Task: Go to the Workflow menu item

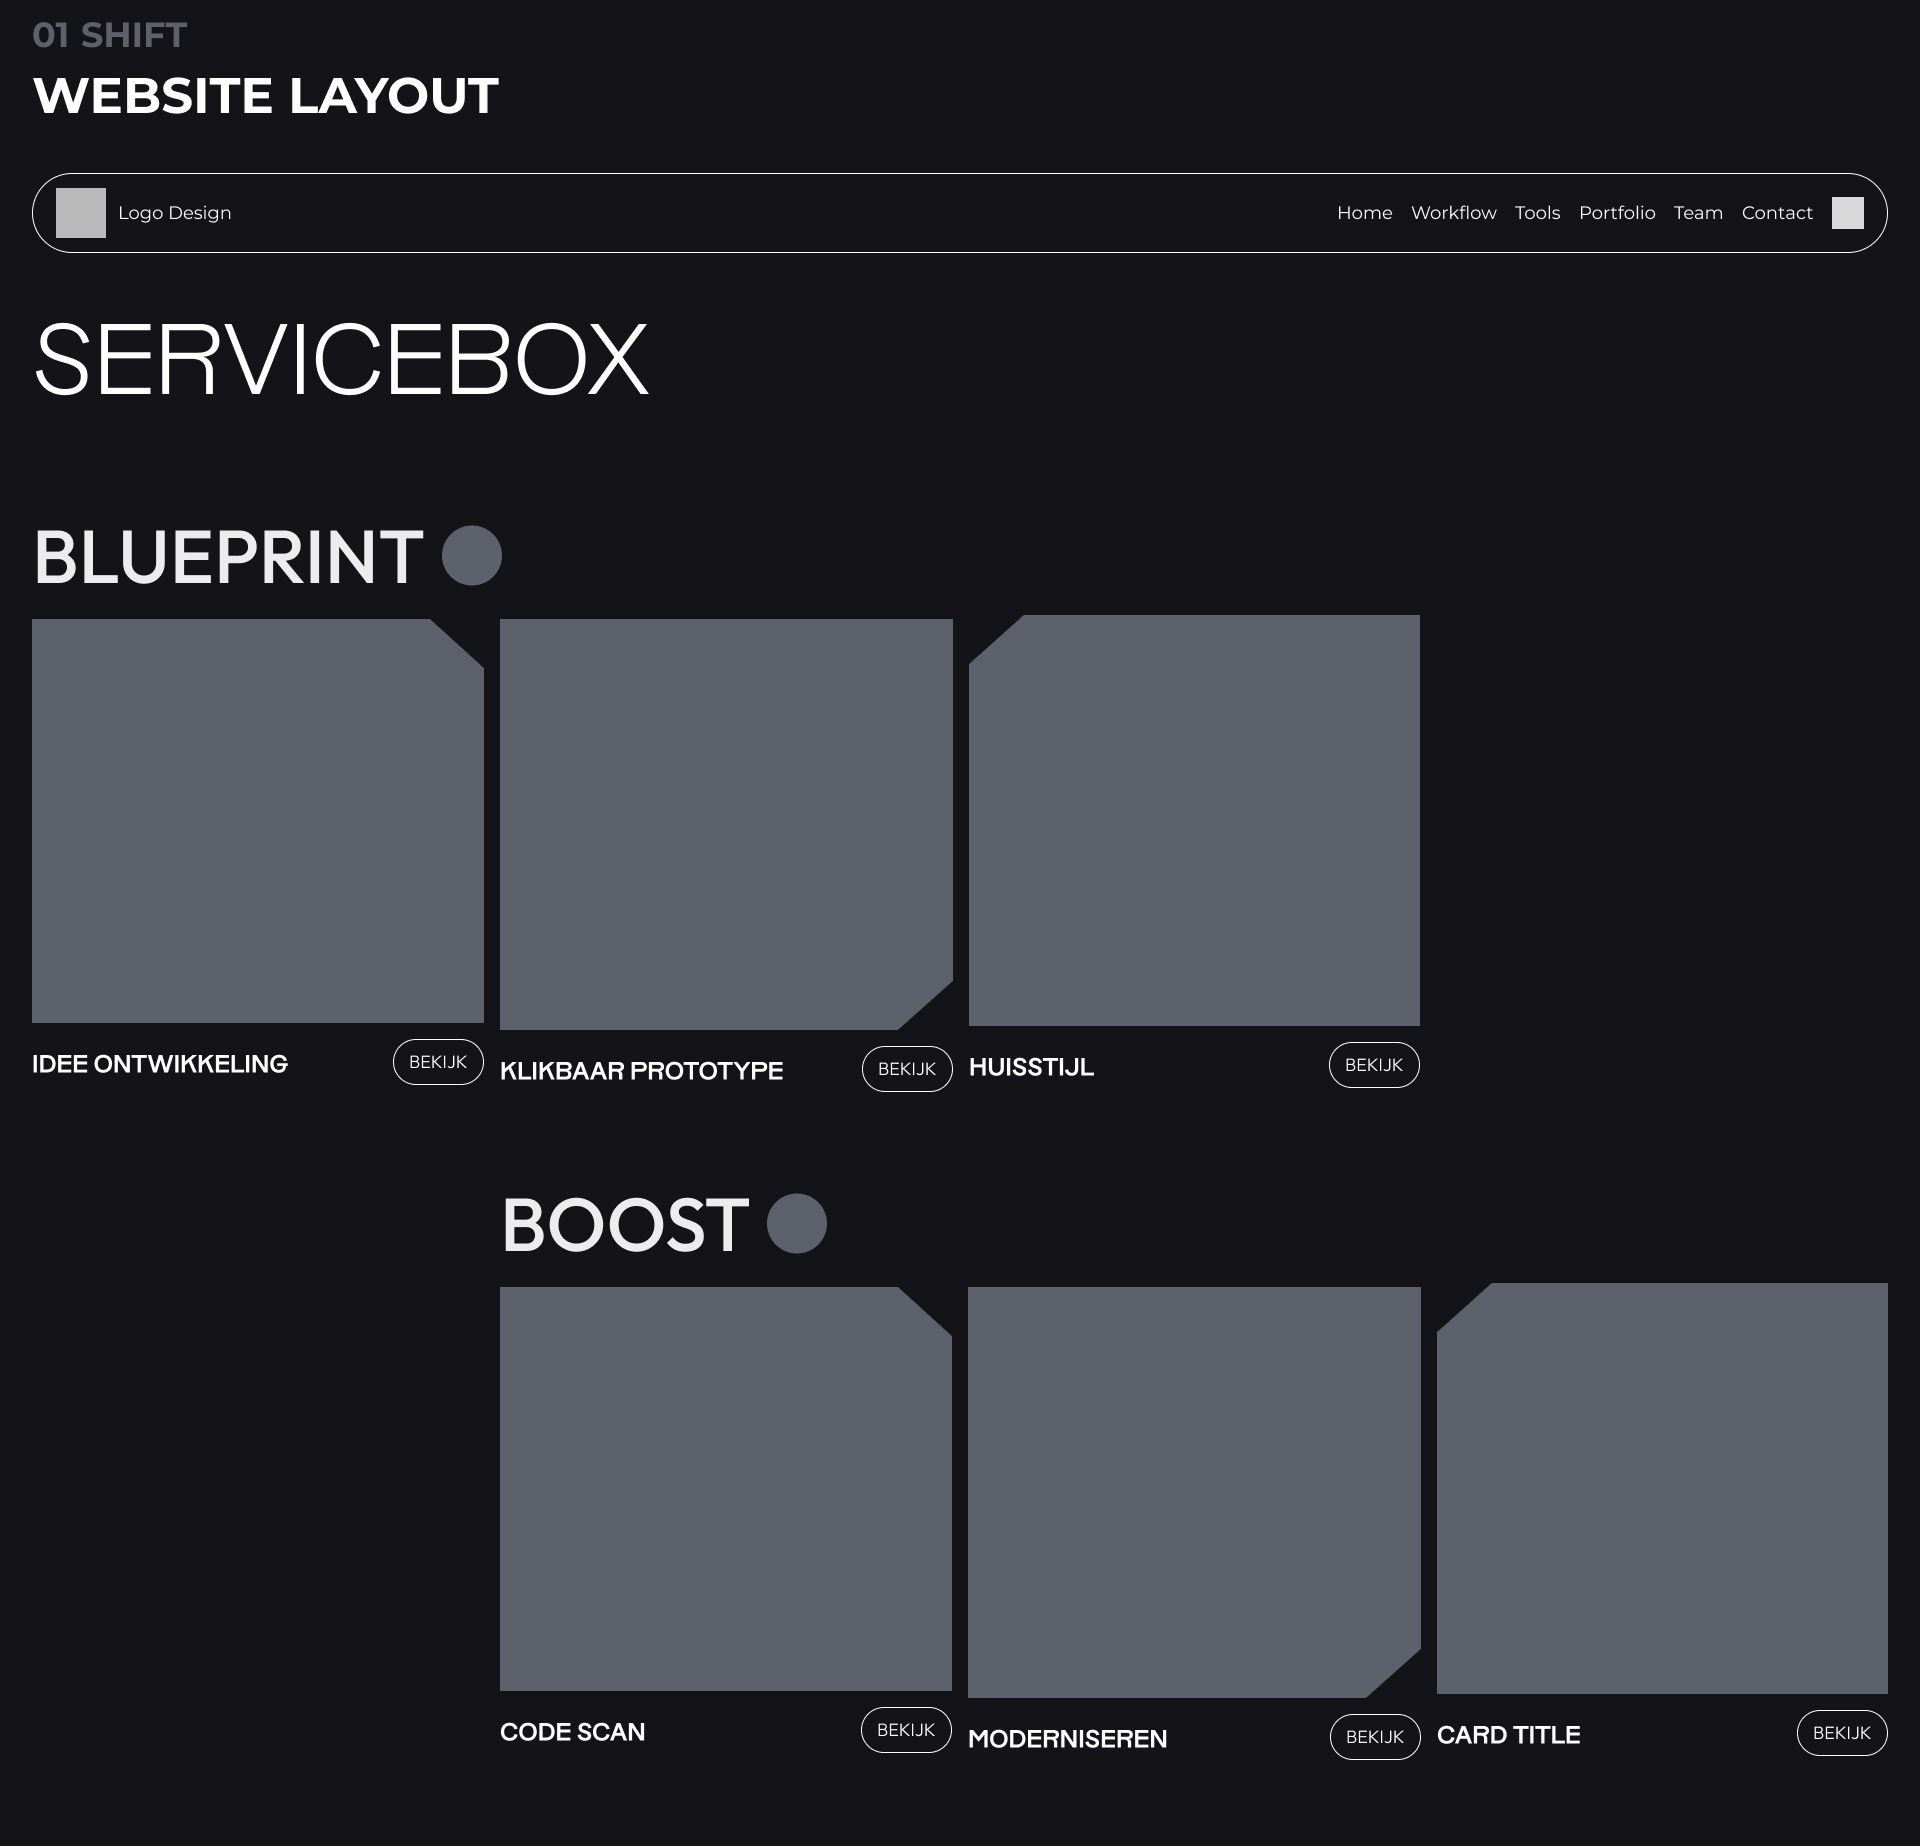Action: (1453, 213)
